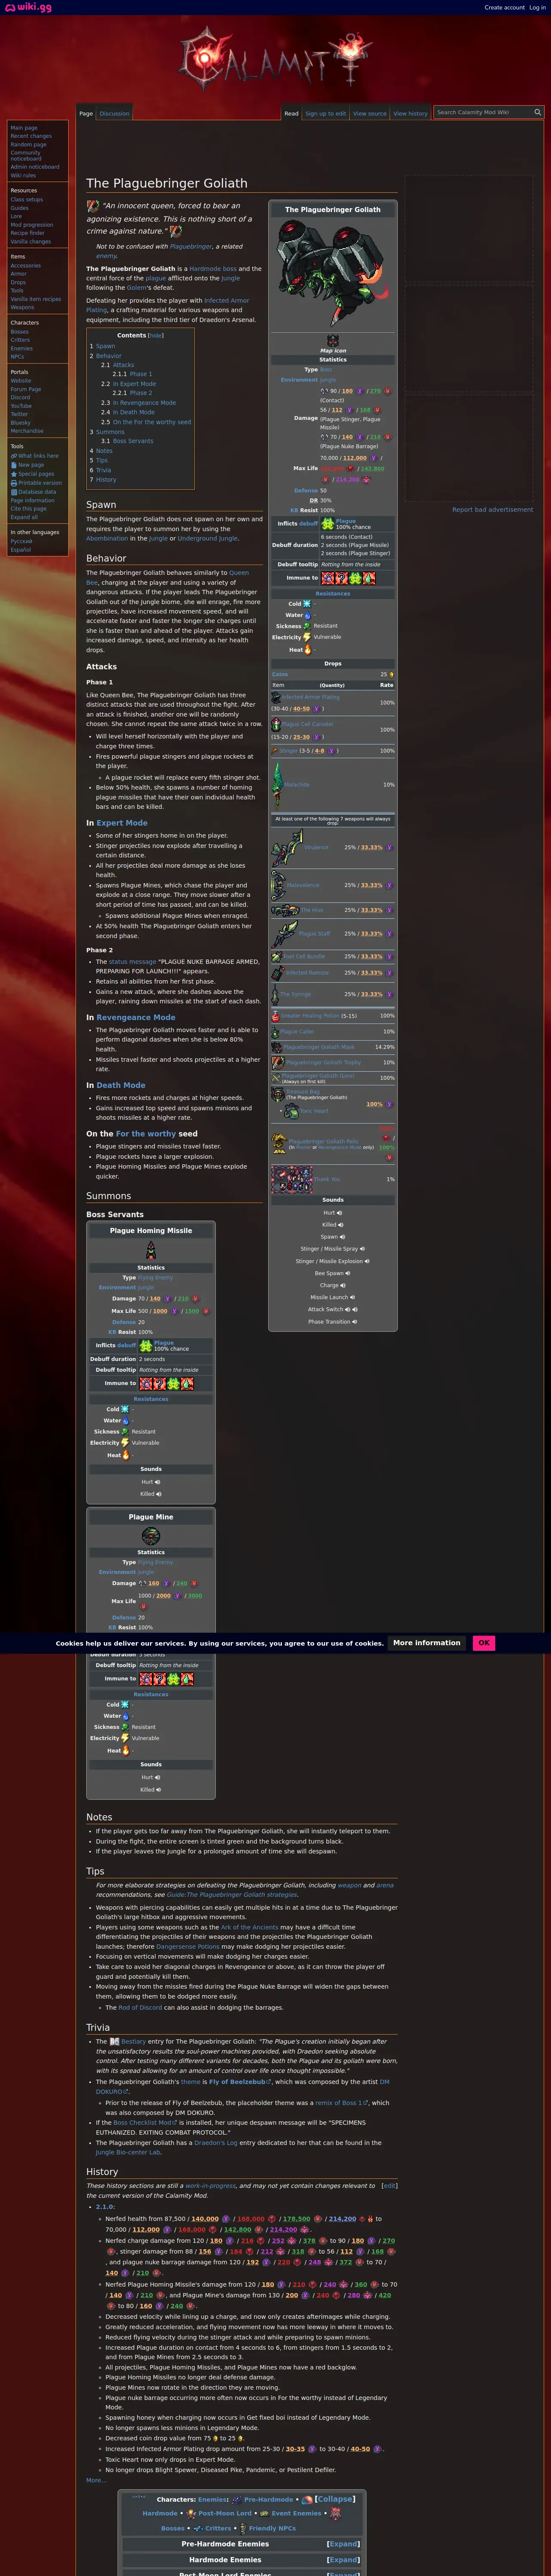Open the Death Mode heading link
This screenshot has height=2576, width=551.
pos(121,1085)
